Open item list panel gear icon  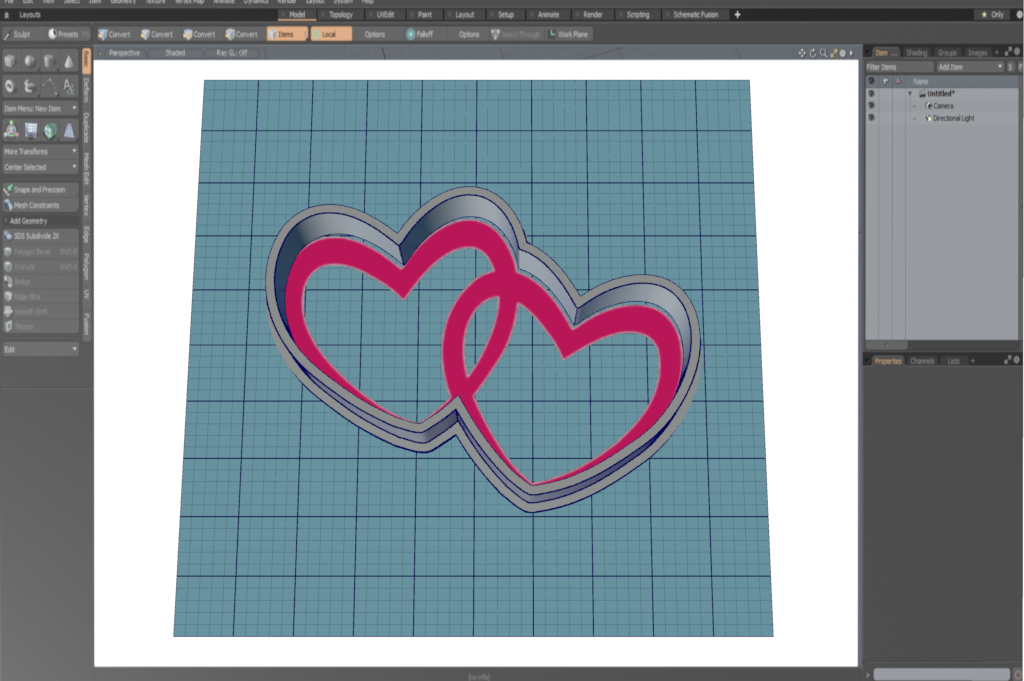click(1017, 52)
